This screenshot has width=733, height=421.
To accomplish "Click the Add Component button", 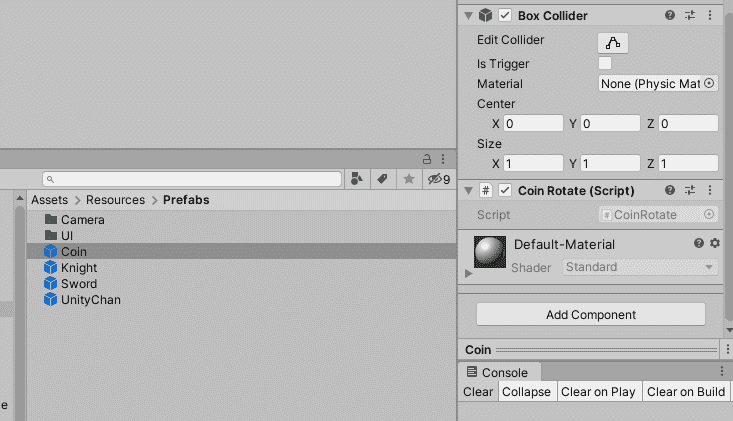I will [x=591, y=314].
